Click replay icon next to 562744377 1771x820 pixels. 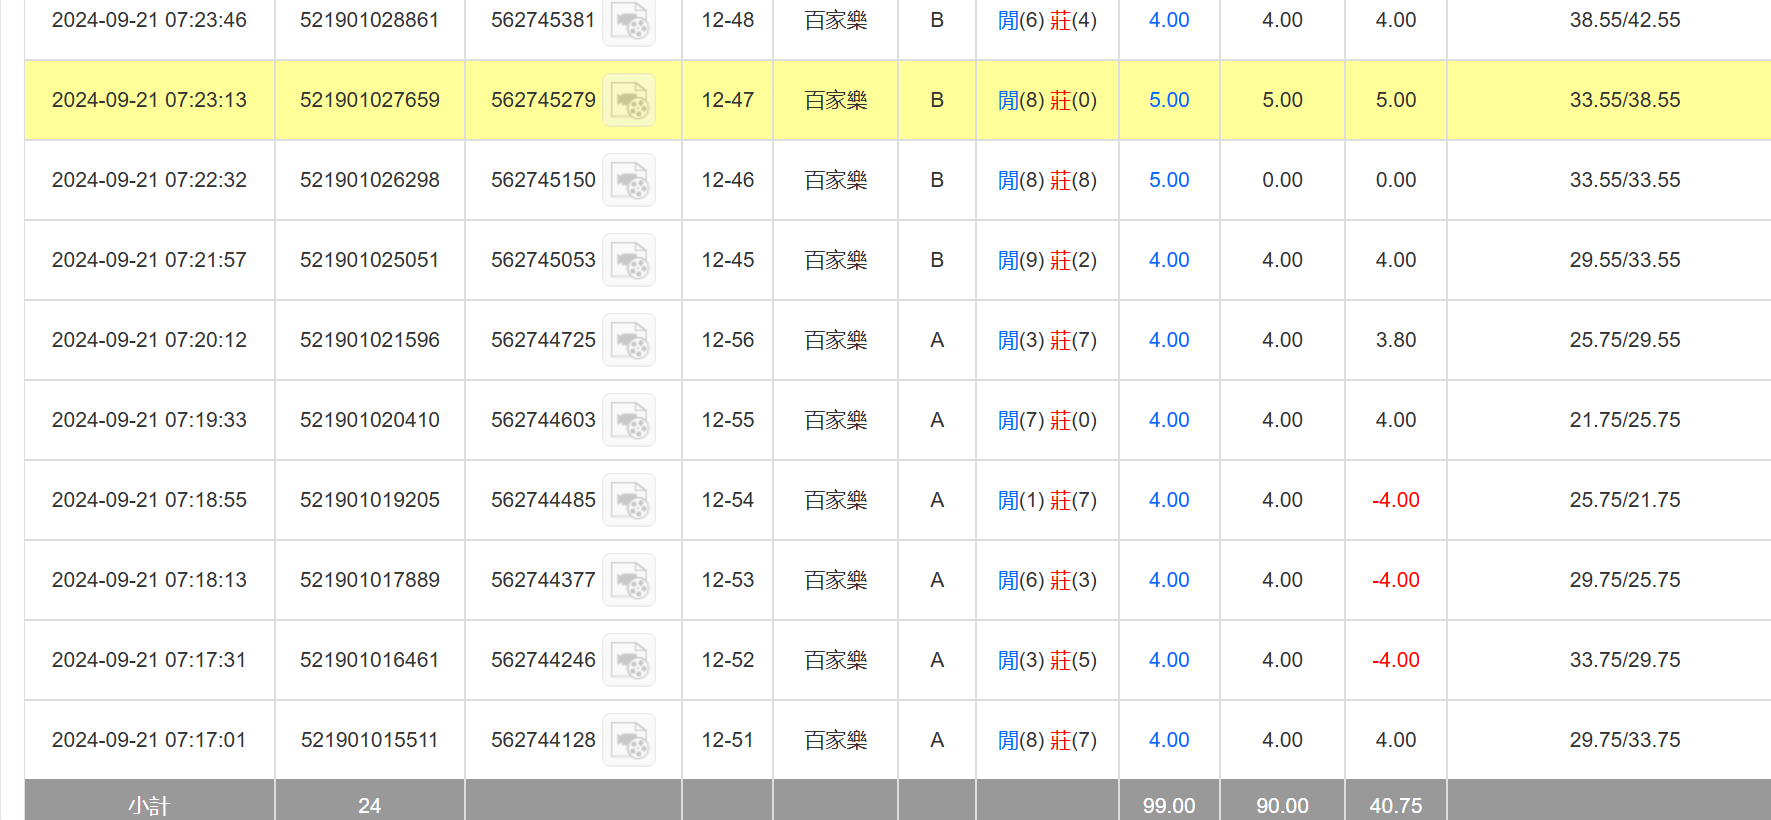click(x=629, y=581)
